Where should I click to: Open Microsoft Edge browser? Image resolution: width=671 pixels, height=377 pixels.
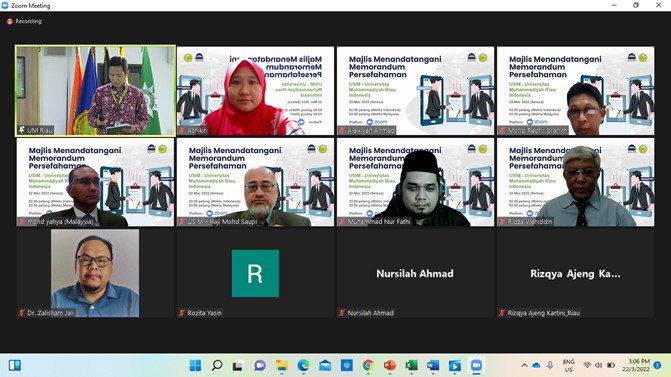(x=303, y=365)
